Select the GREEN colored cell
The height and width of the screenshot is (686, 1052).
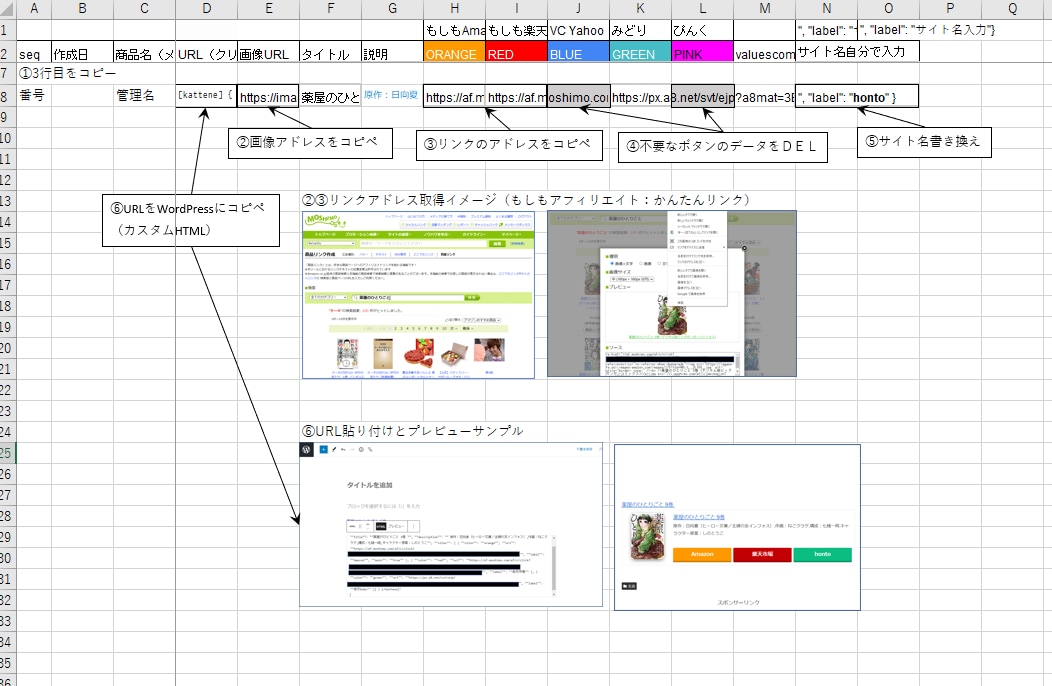pos(641,54)
